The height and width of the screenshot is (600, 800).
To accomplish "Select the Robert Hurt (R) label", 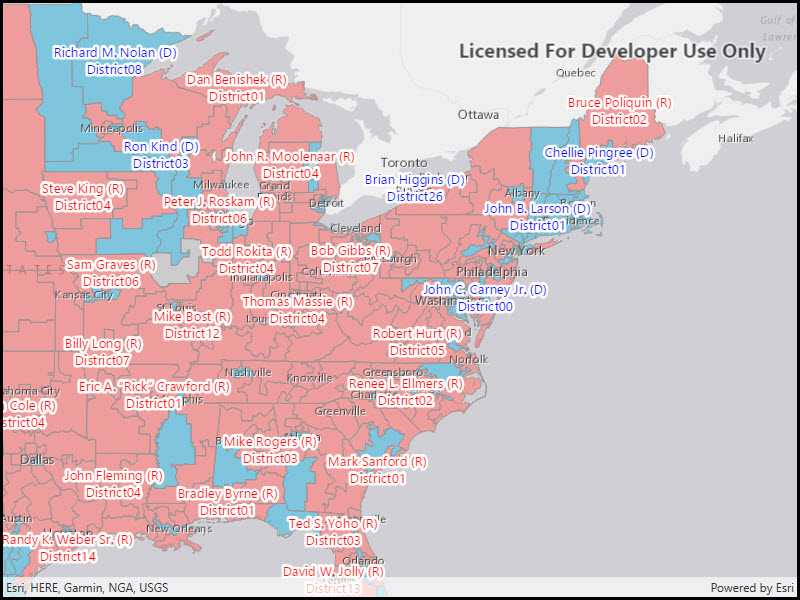I will click(417, 334).
